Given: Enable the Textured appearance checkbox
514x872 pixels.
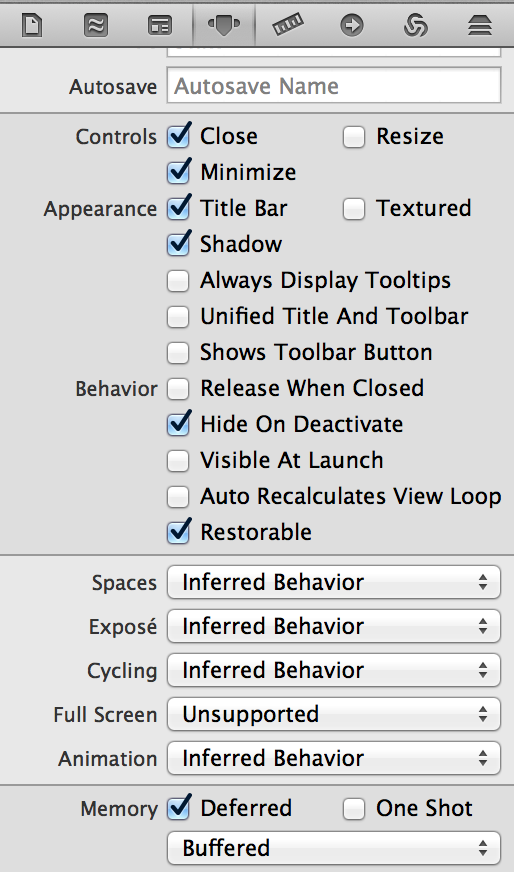Looking at the screenshot, I should (x=353, y=209).
